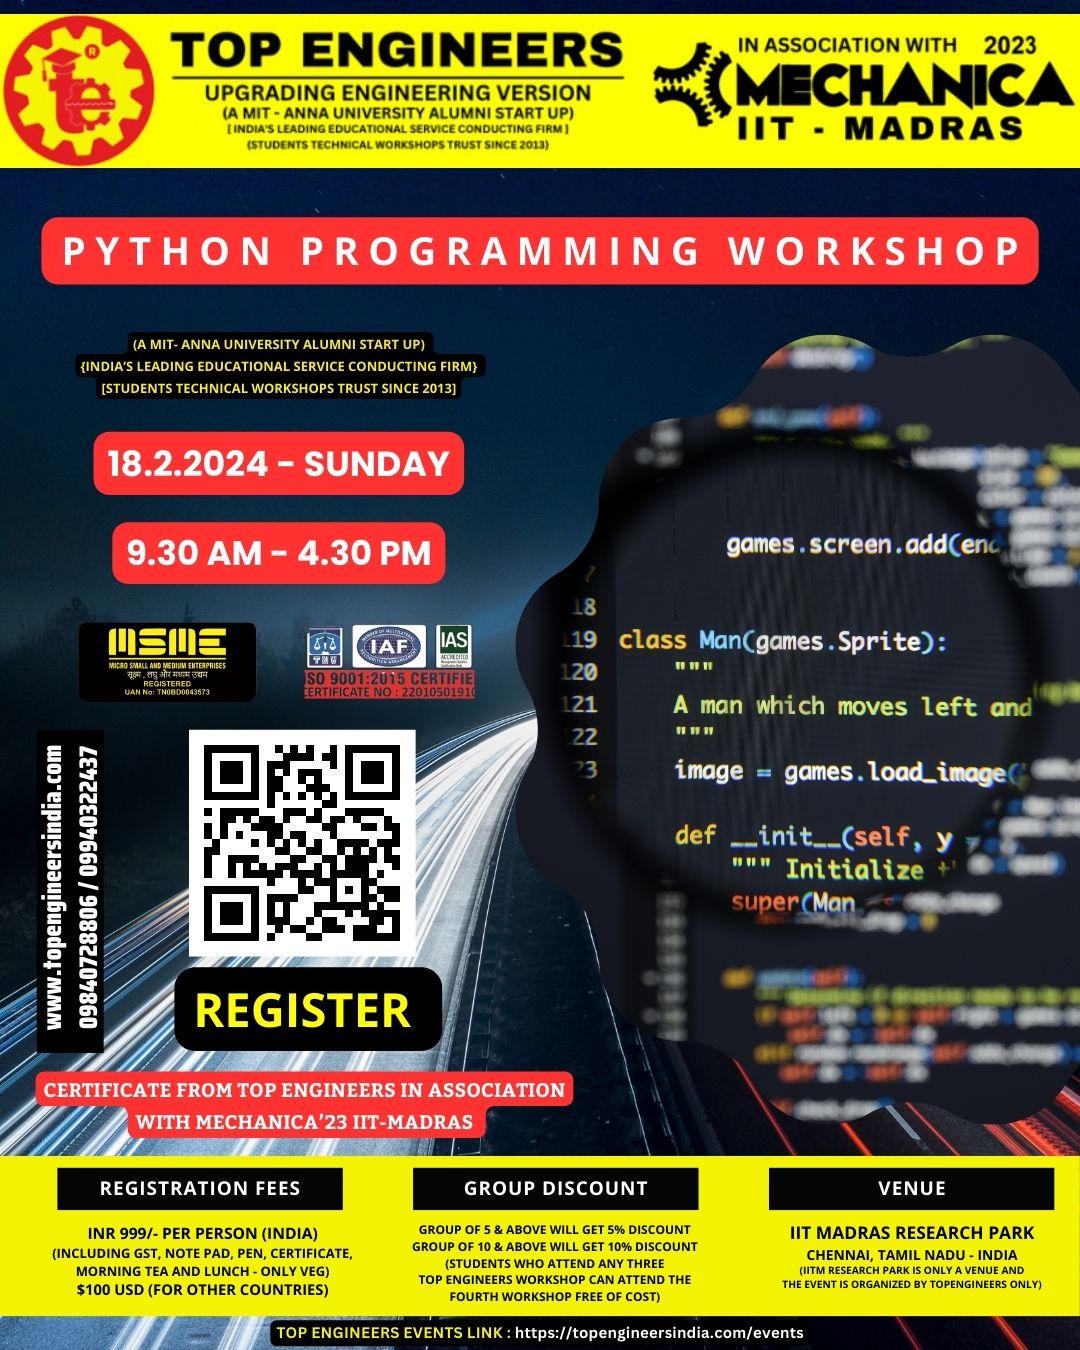Select the 9.30 AM - 4.30 PM badge
The width and height of the screenshot is (1080, 1350).
tap(279, 553)
